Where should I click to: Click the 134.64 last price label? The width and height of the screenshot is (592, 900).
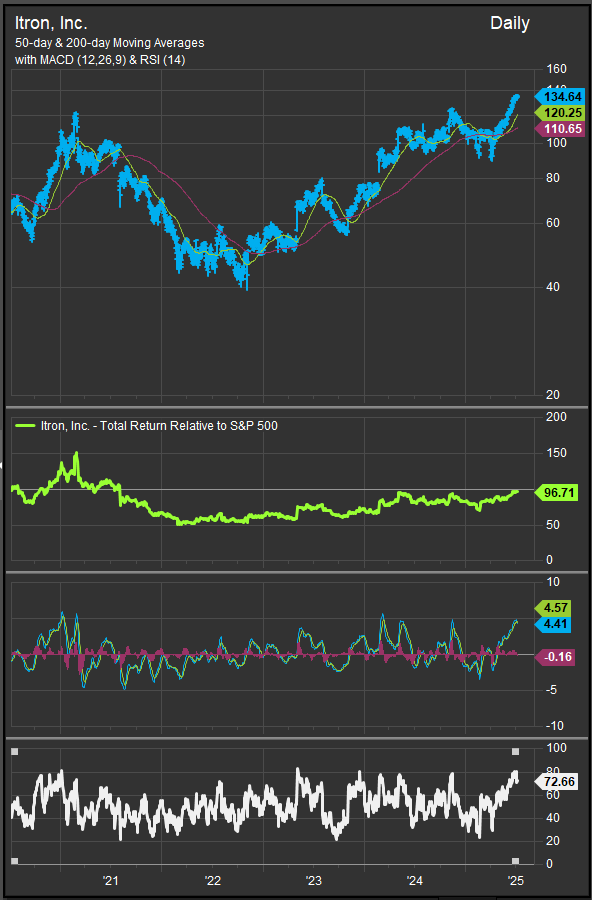pyautogui.click(x=560, y=96)
